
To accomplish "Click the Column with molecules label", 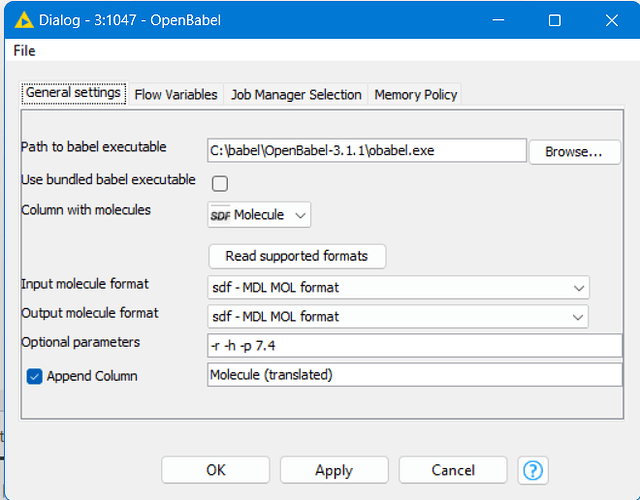I will pyautogui.click(x=86, y=210).
